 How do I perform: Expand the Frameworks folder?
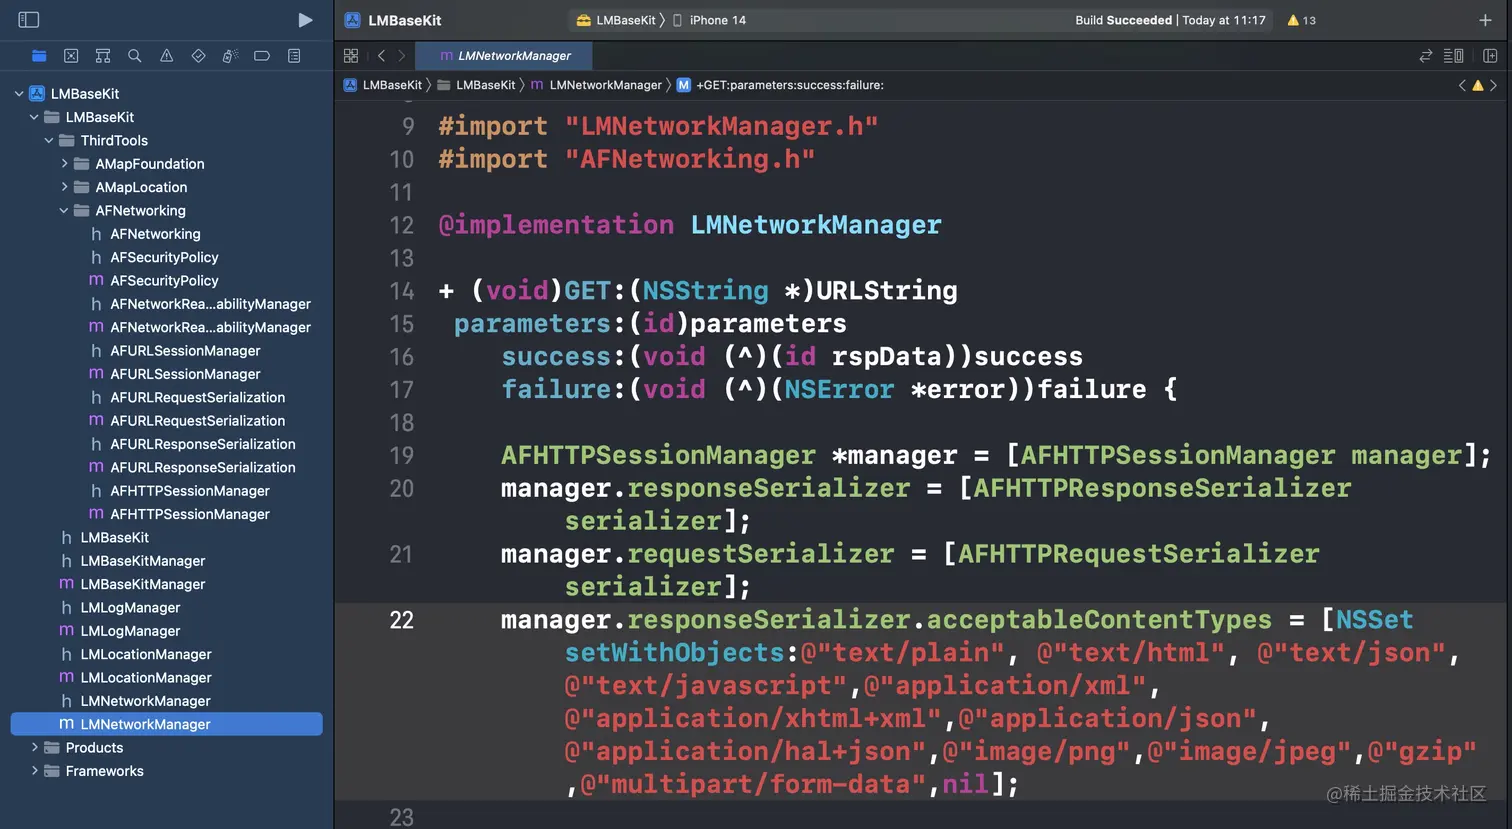[34, 771]
